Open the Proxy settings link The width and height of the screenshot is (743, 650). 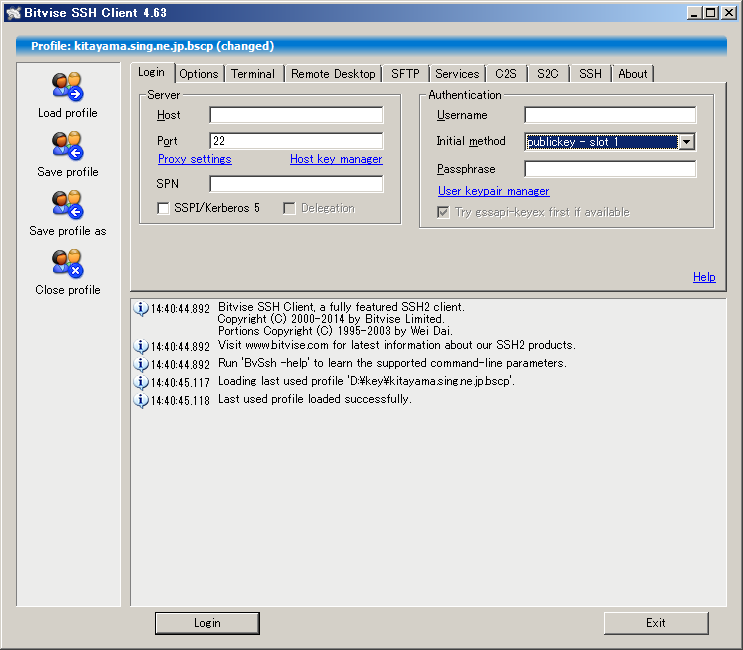click(x=195, y=159)
